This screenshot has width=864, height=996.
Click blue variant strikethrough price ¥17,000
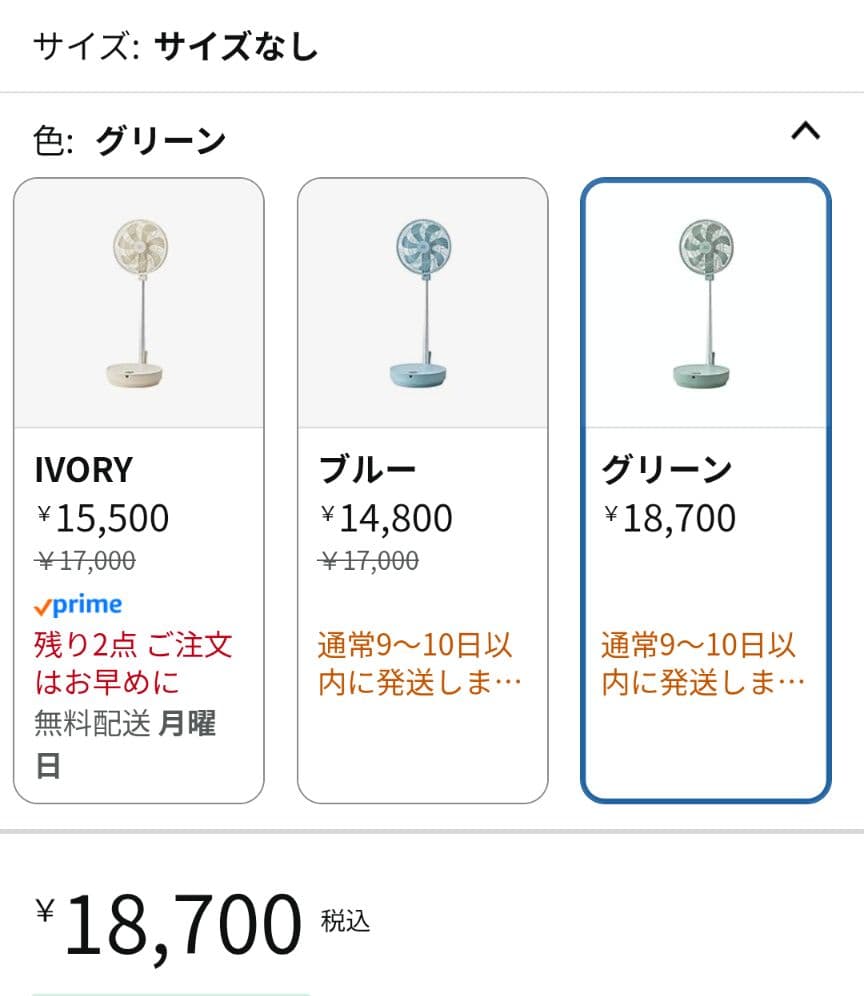pyautogui.click(x=369, y=561)
